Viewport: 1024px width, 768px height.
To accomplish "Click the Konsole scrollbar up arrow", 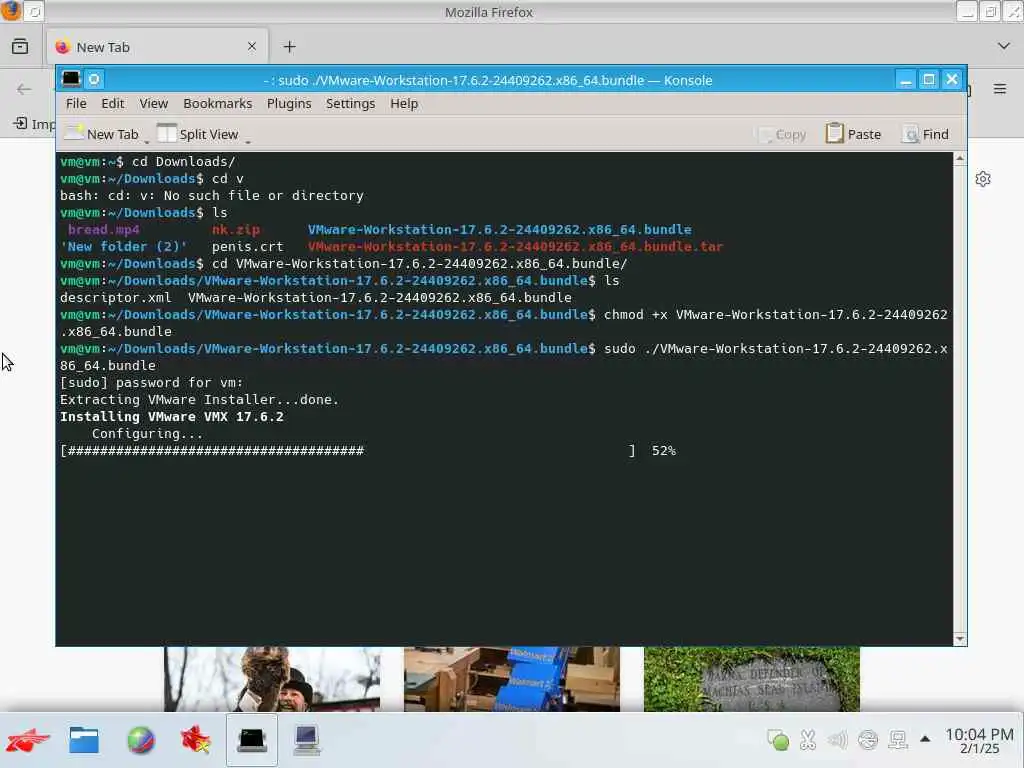I will tap(959, 158).
